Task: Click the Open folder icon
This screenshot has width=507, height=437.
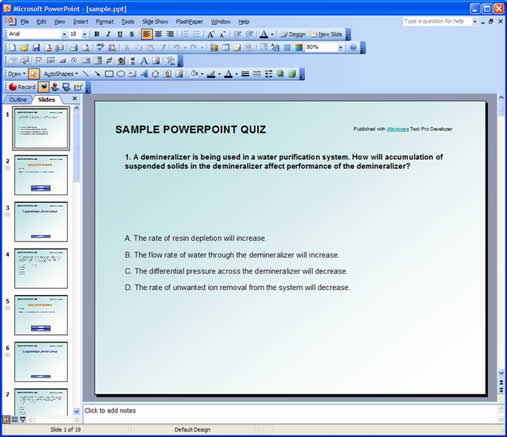Action: [24, 48]
